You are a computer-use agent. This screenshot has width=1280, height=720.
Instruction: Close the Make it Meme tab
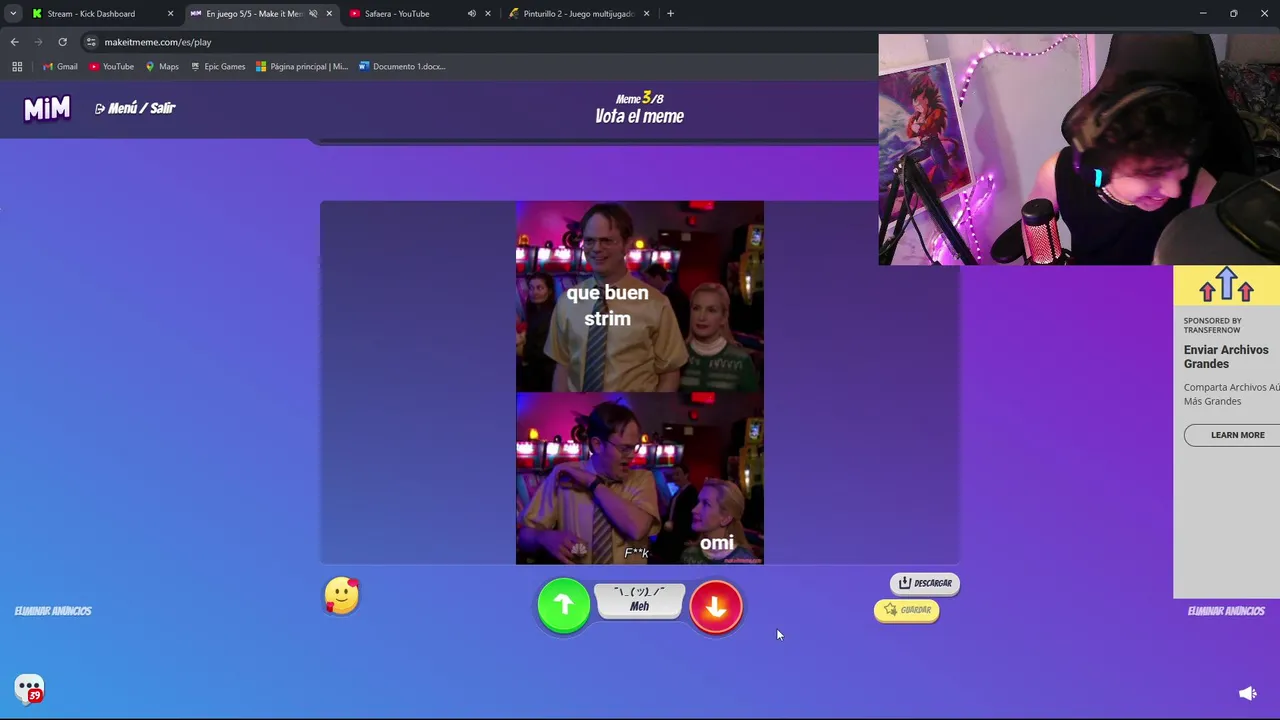tap(329, 14)
